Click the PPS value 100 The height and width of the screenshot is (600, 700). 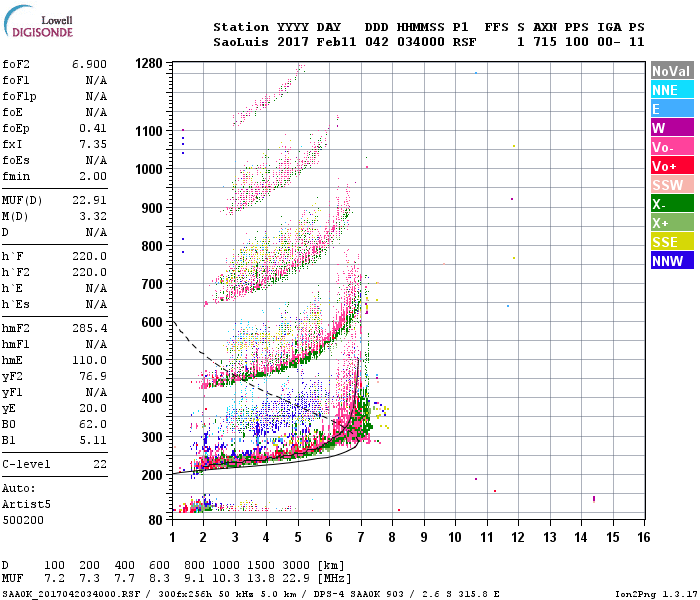(x=577, y=42)
